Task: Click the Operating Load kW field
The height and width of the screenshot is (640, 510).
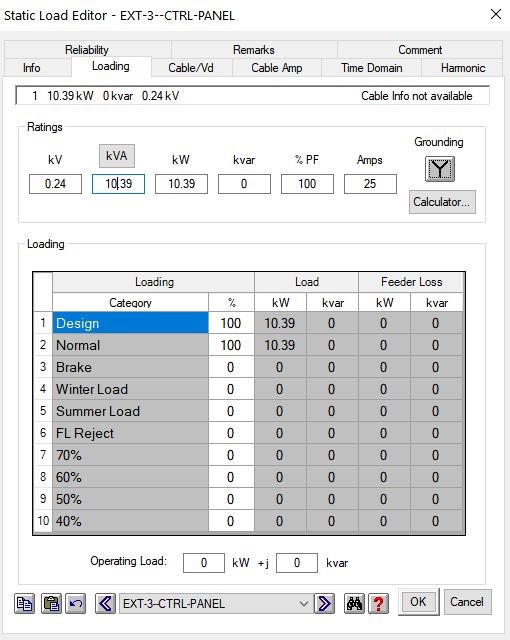Action: click(204, 563)
